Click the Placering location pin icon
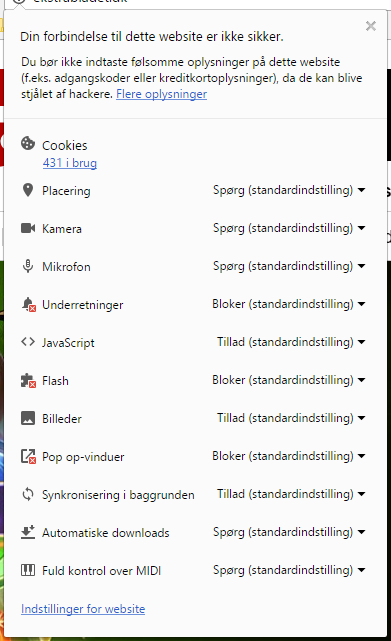 [x=28, y=190]
